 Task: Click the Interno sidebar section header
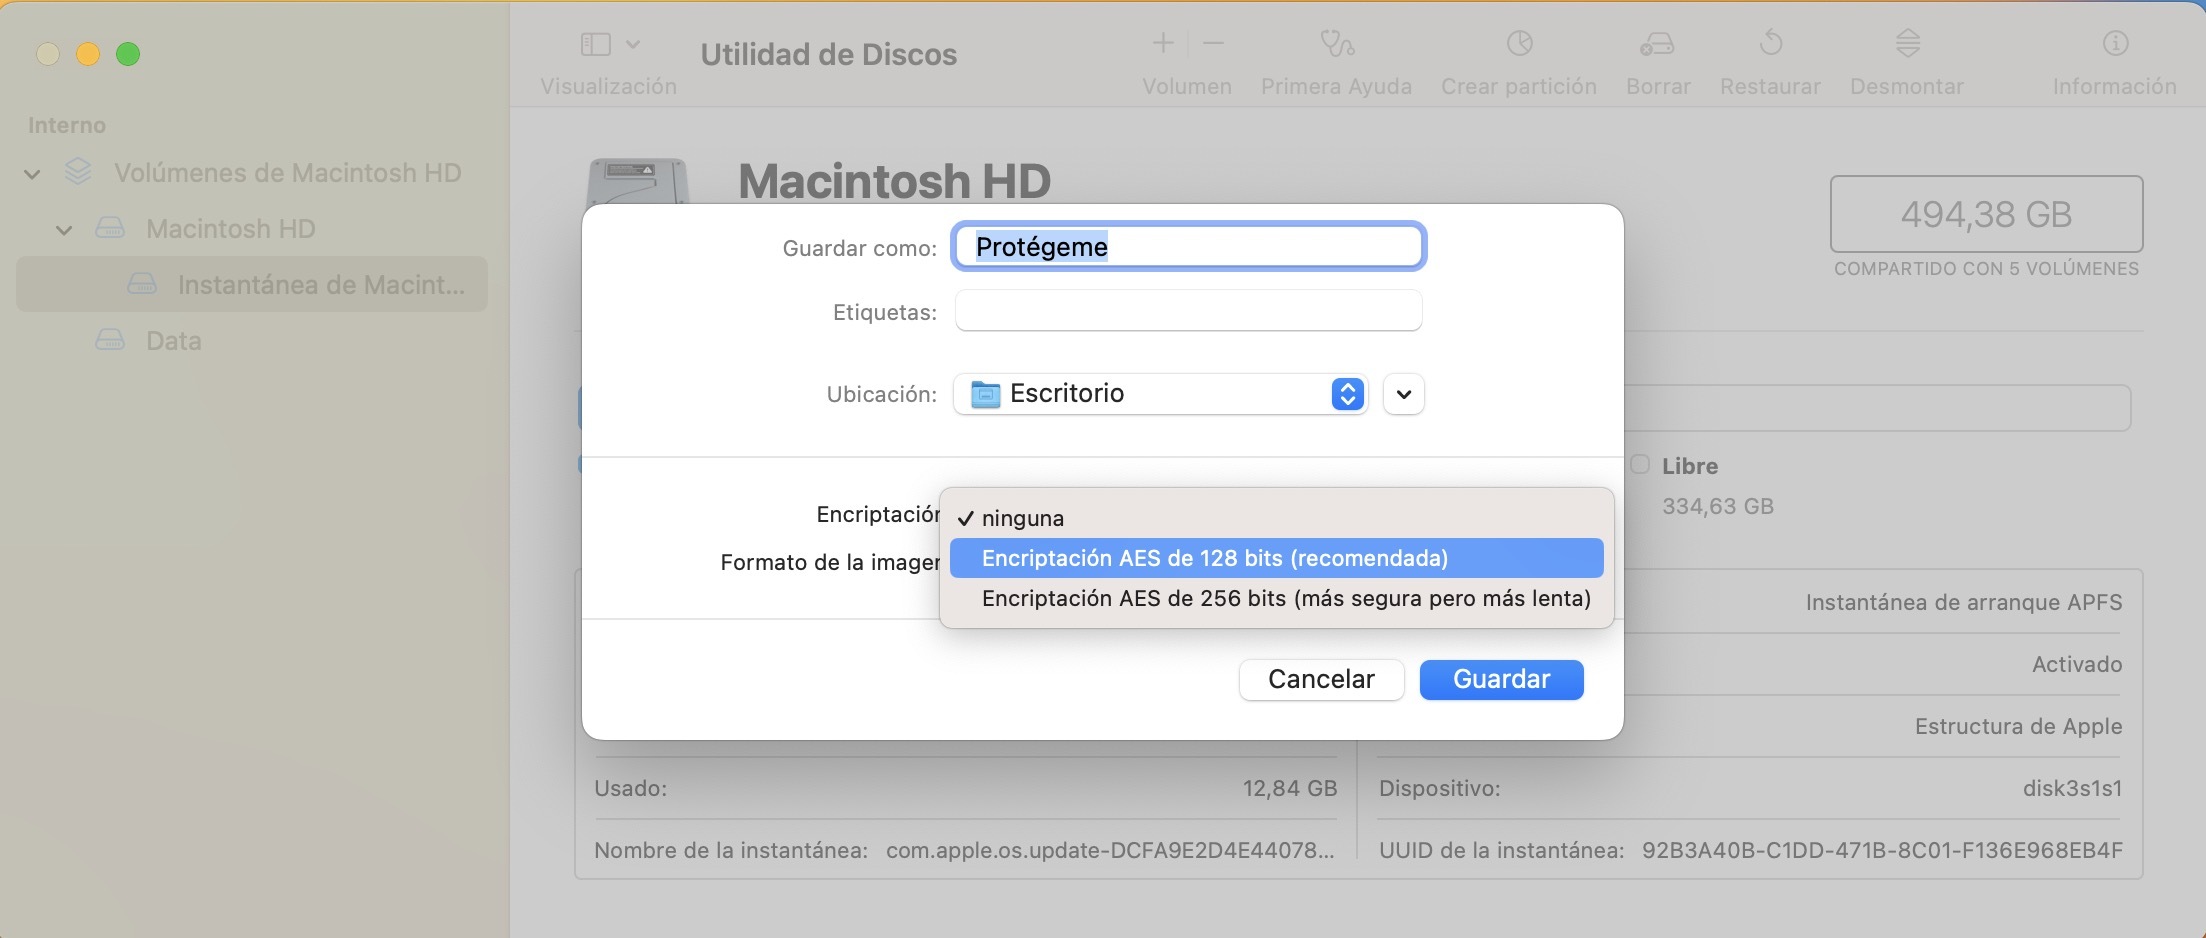tap(67, 125)
